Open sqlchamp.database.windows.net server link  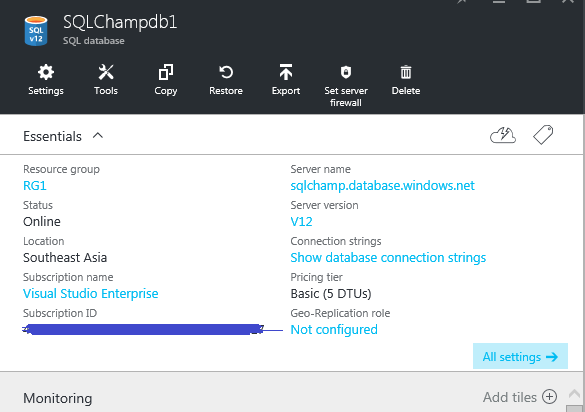click(382, 185)
